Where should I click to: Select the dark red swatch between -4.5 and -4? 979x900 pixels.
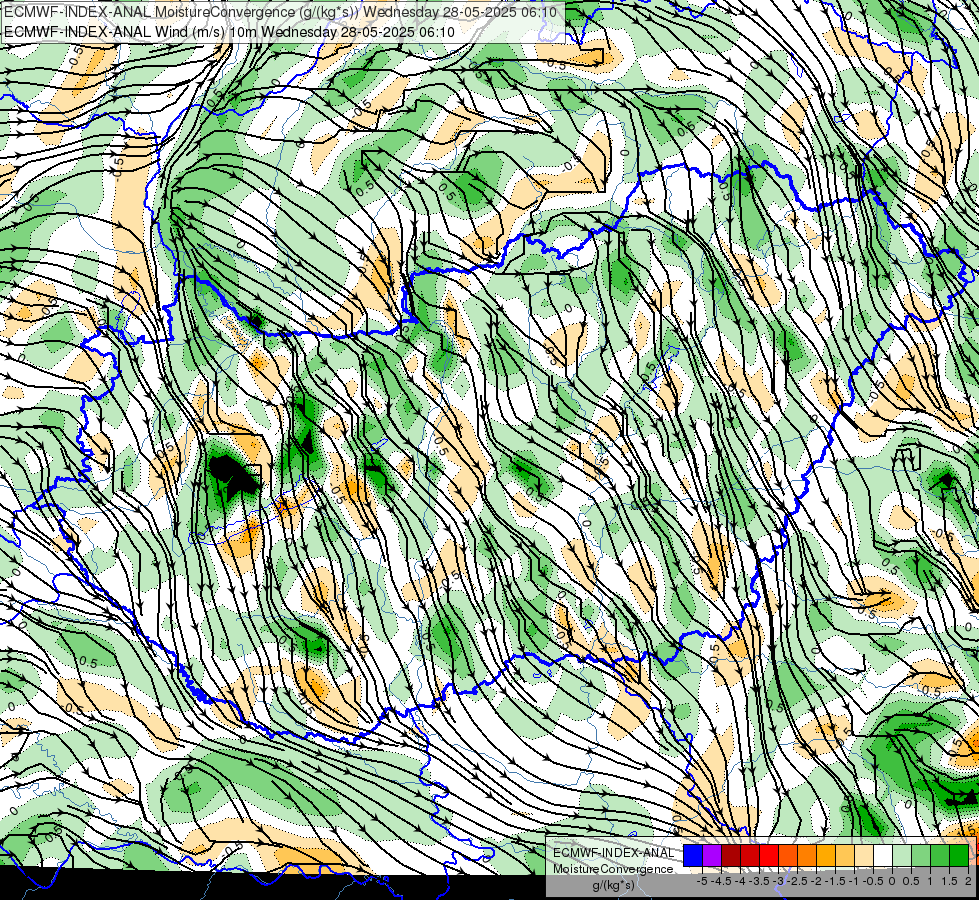click(731, 856)
